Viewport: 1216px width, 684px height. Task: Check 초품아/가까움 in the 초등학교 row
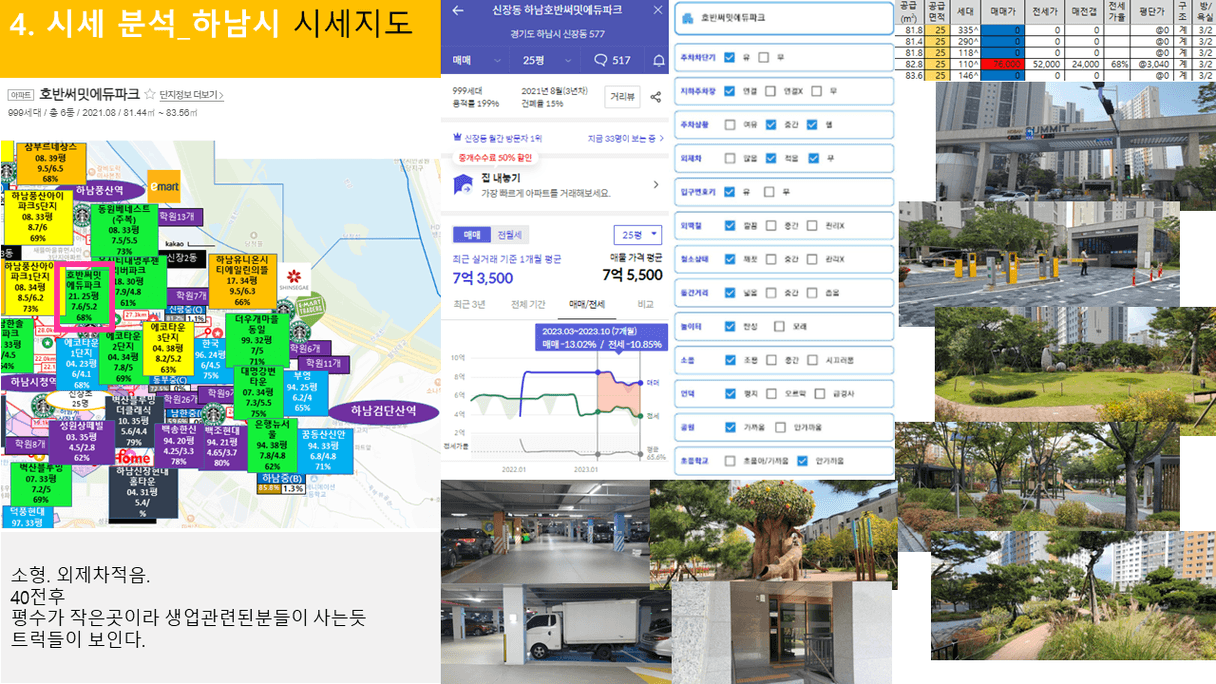pos(730,461)
